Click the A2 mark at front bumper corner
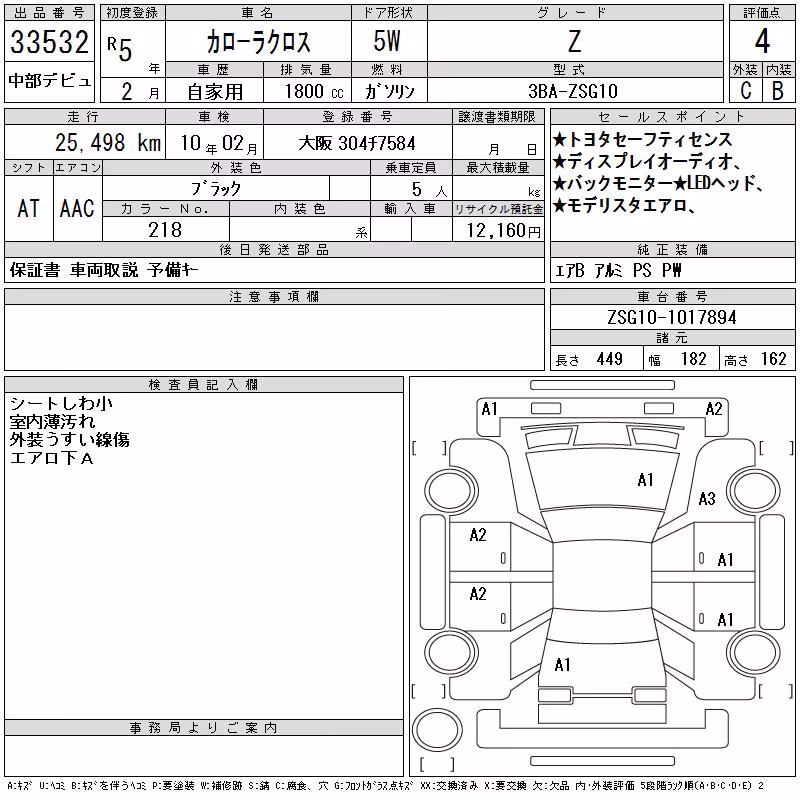The width and height of the screenshot is (800, 800). (x=714, y=409)
